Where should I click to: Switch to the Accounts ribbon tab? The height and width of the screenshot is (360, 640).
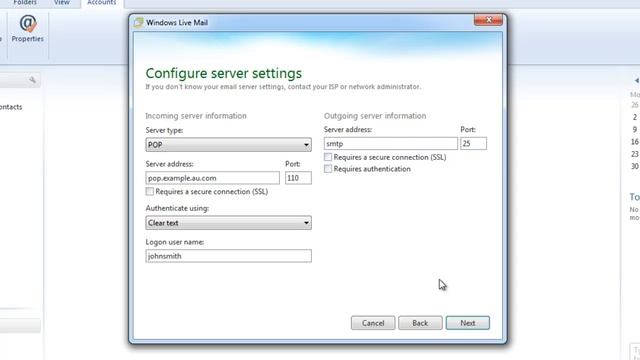(x=102, y=2)
